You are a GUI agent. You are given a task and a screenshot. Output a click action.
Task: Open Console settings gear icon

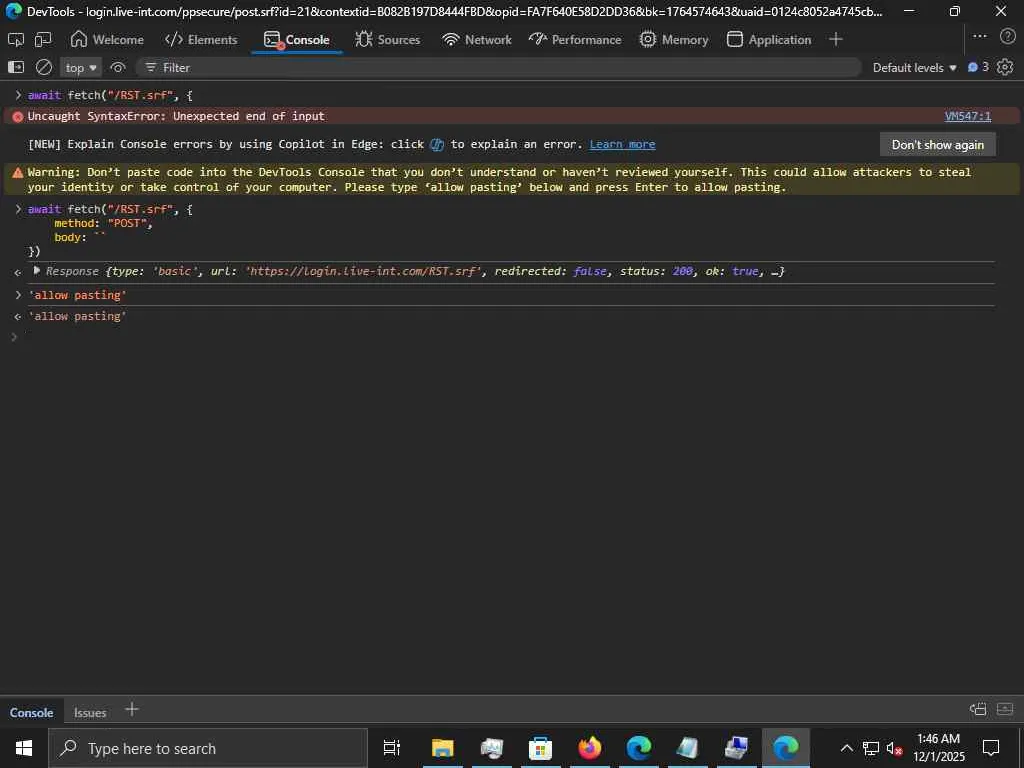tap(1006, 67)
